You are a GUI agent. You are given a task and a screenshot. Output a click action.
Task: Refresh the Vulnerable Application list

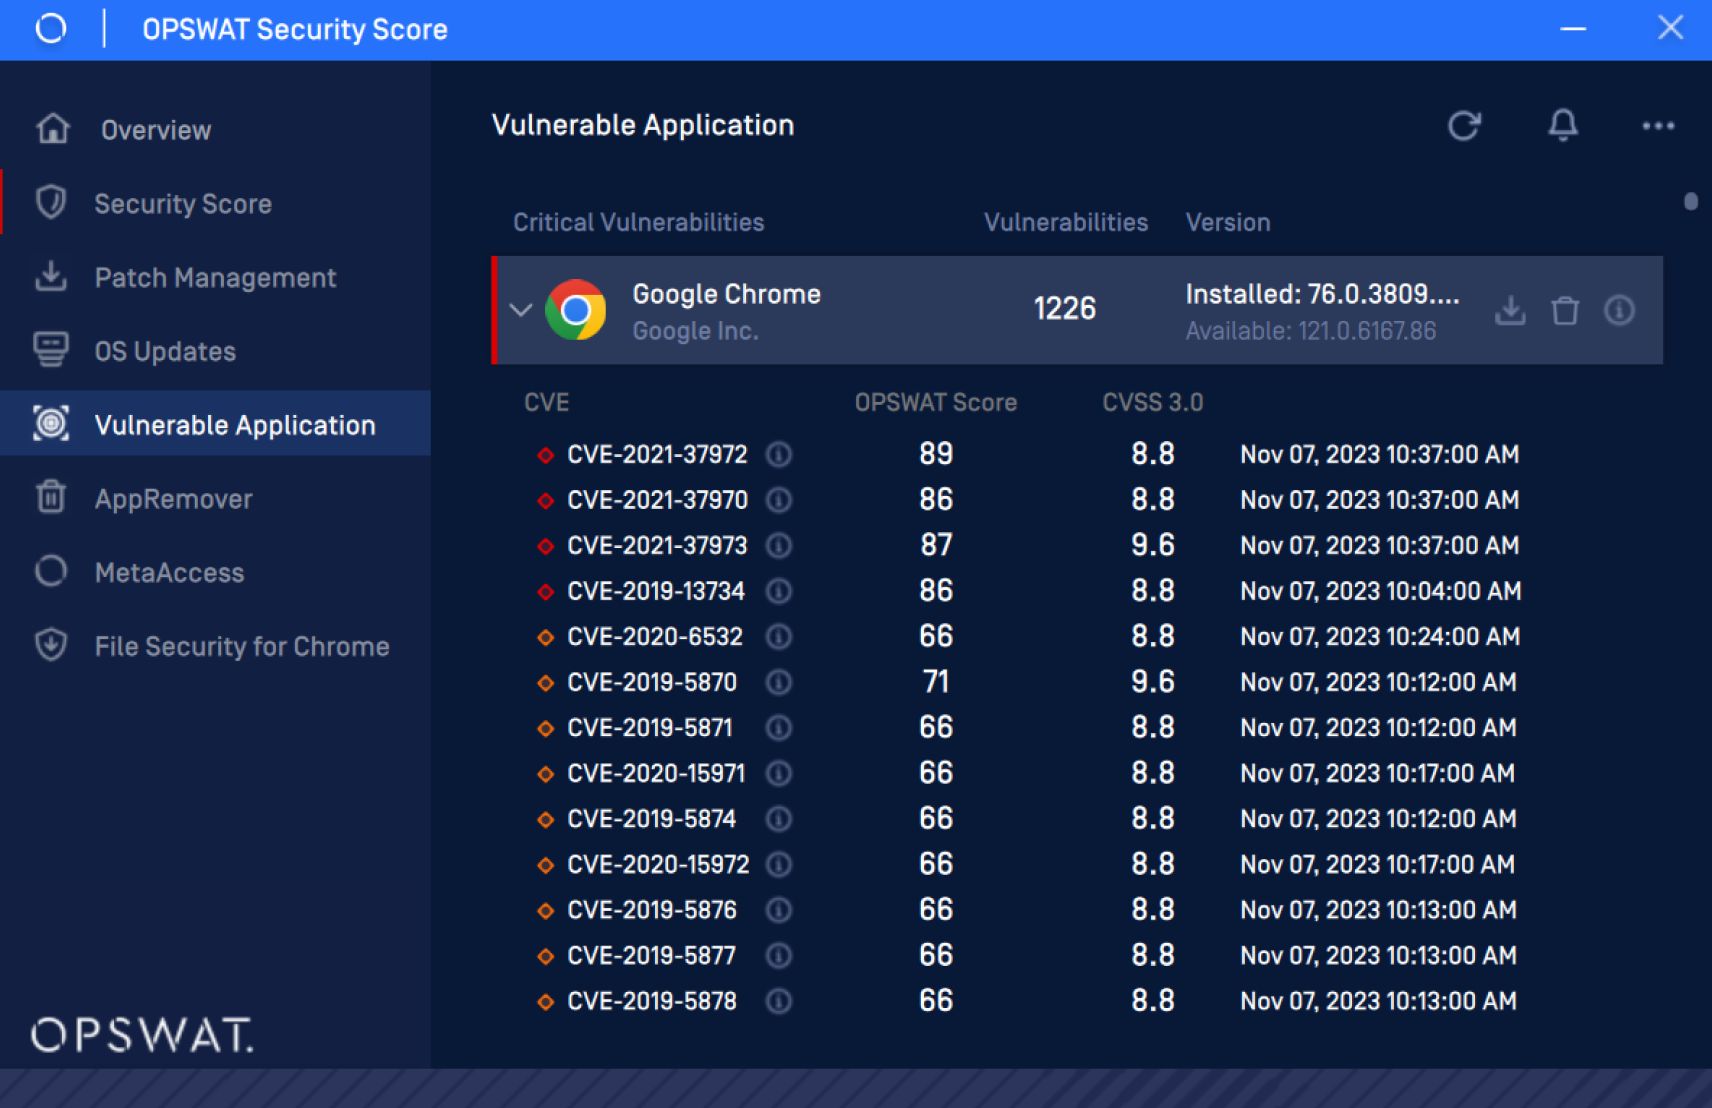point(1464,126)
